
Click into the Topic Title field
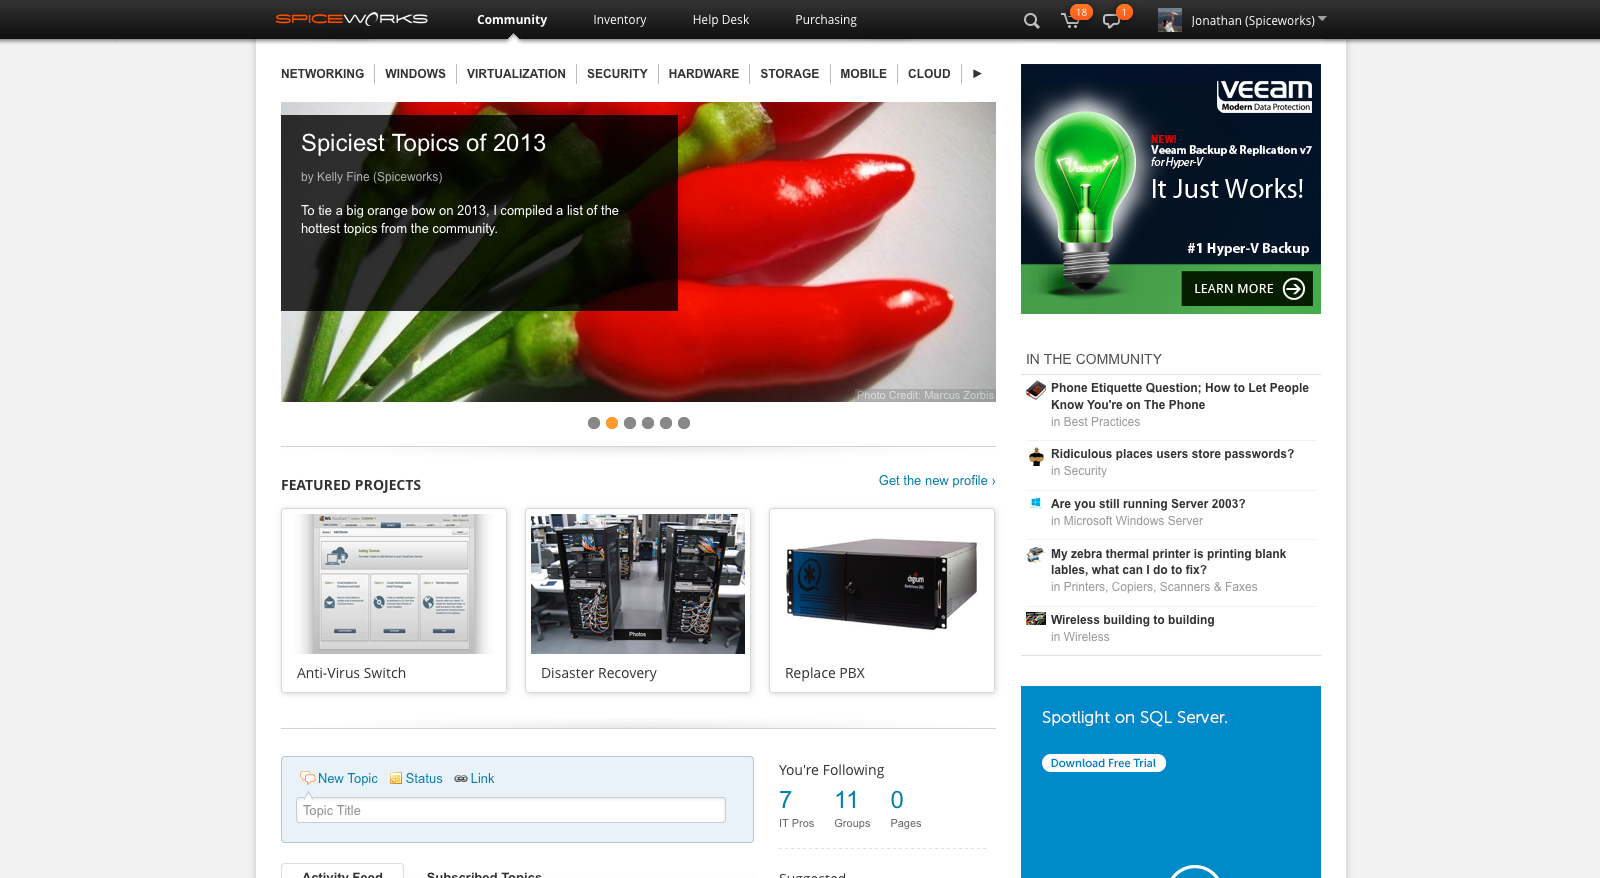tap(510, 810)
